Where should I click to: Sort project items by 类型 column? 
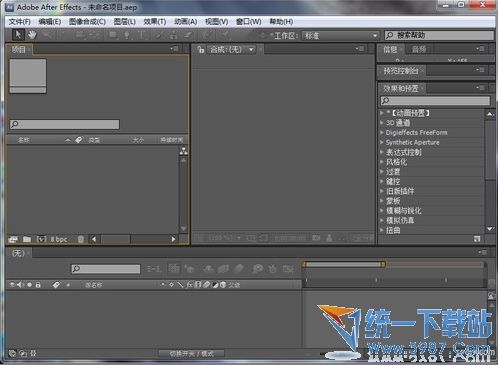tap(94, 140)
